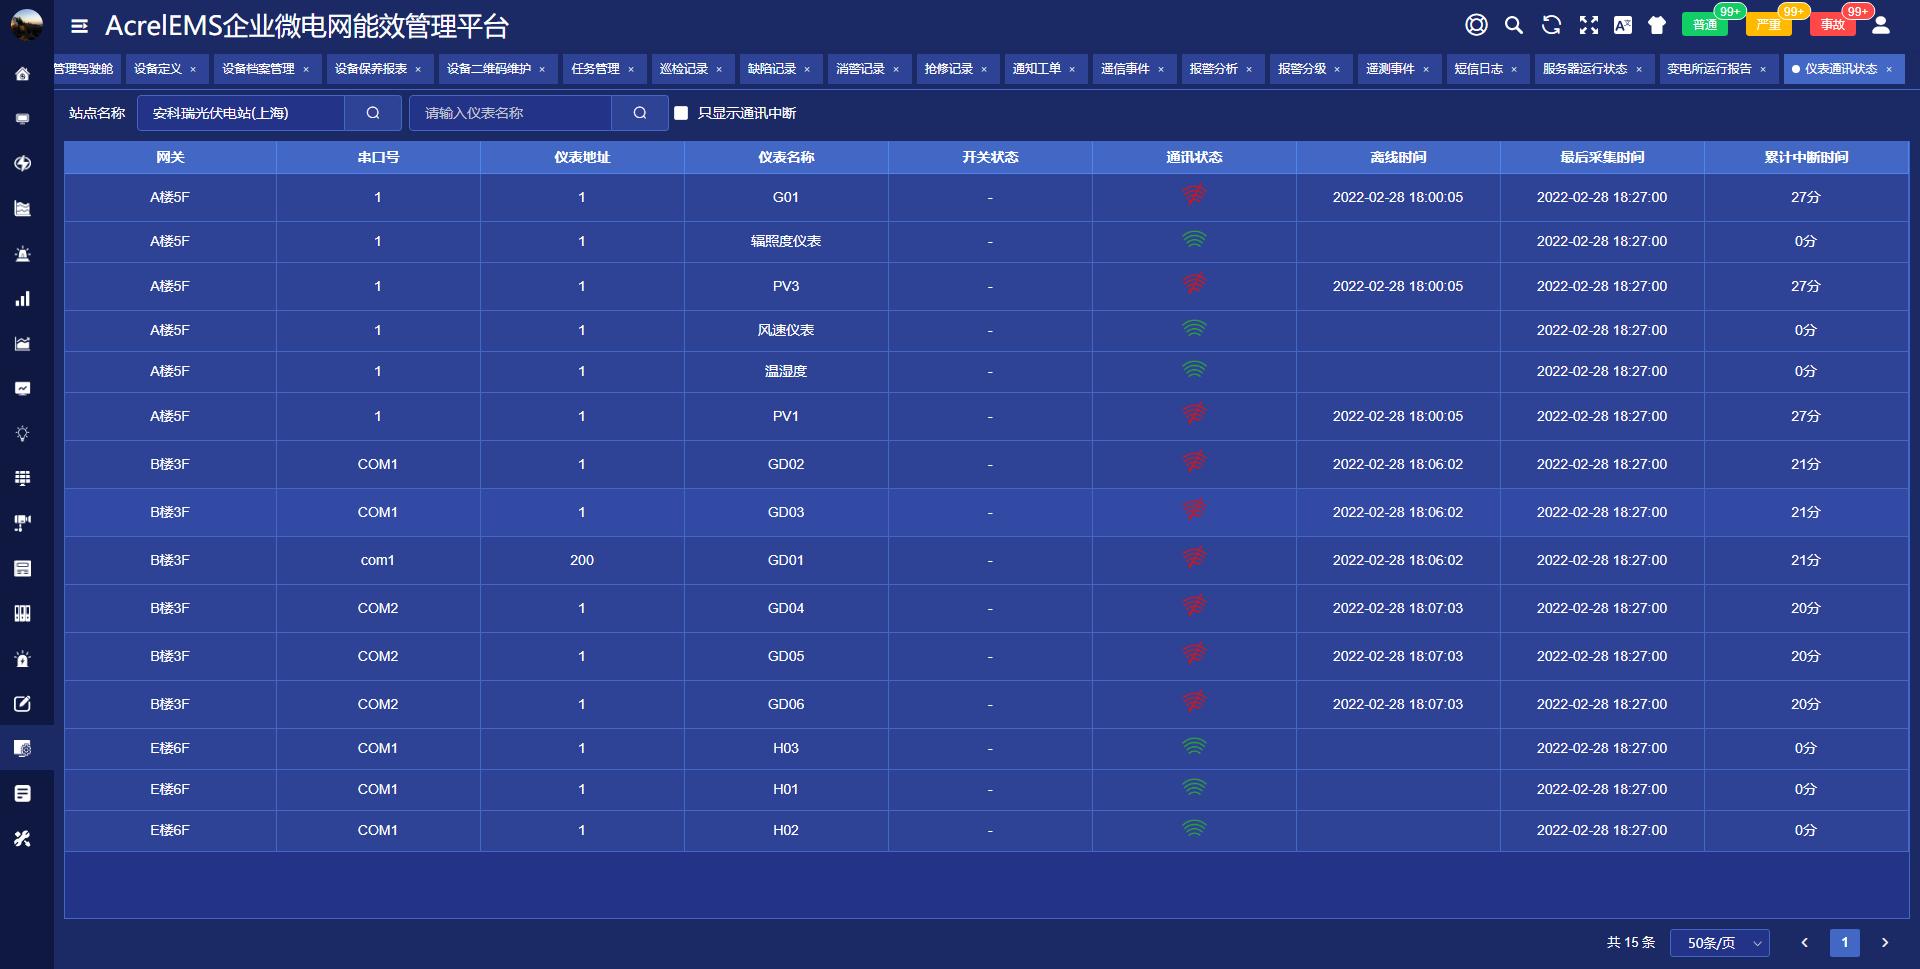Click the fullscreen expand icon
The width and height of the screenshot is (1920, 969).
coord(1588,25)
